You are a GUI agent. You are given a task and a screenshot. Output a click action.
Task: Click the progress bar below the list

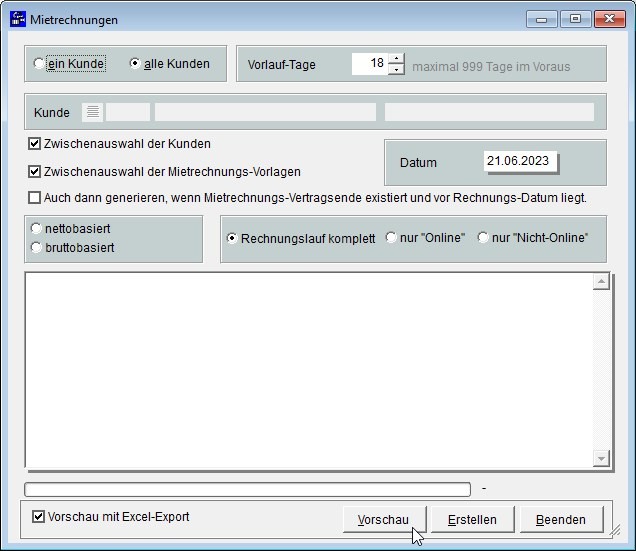[x=247, y=489]
